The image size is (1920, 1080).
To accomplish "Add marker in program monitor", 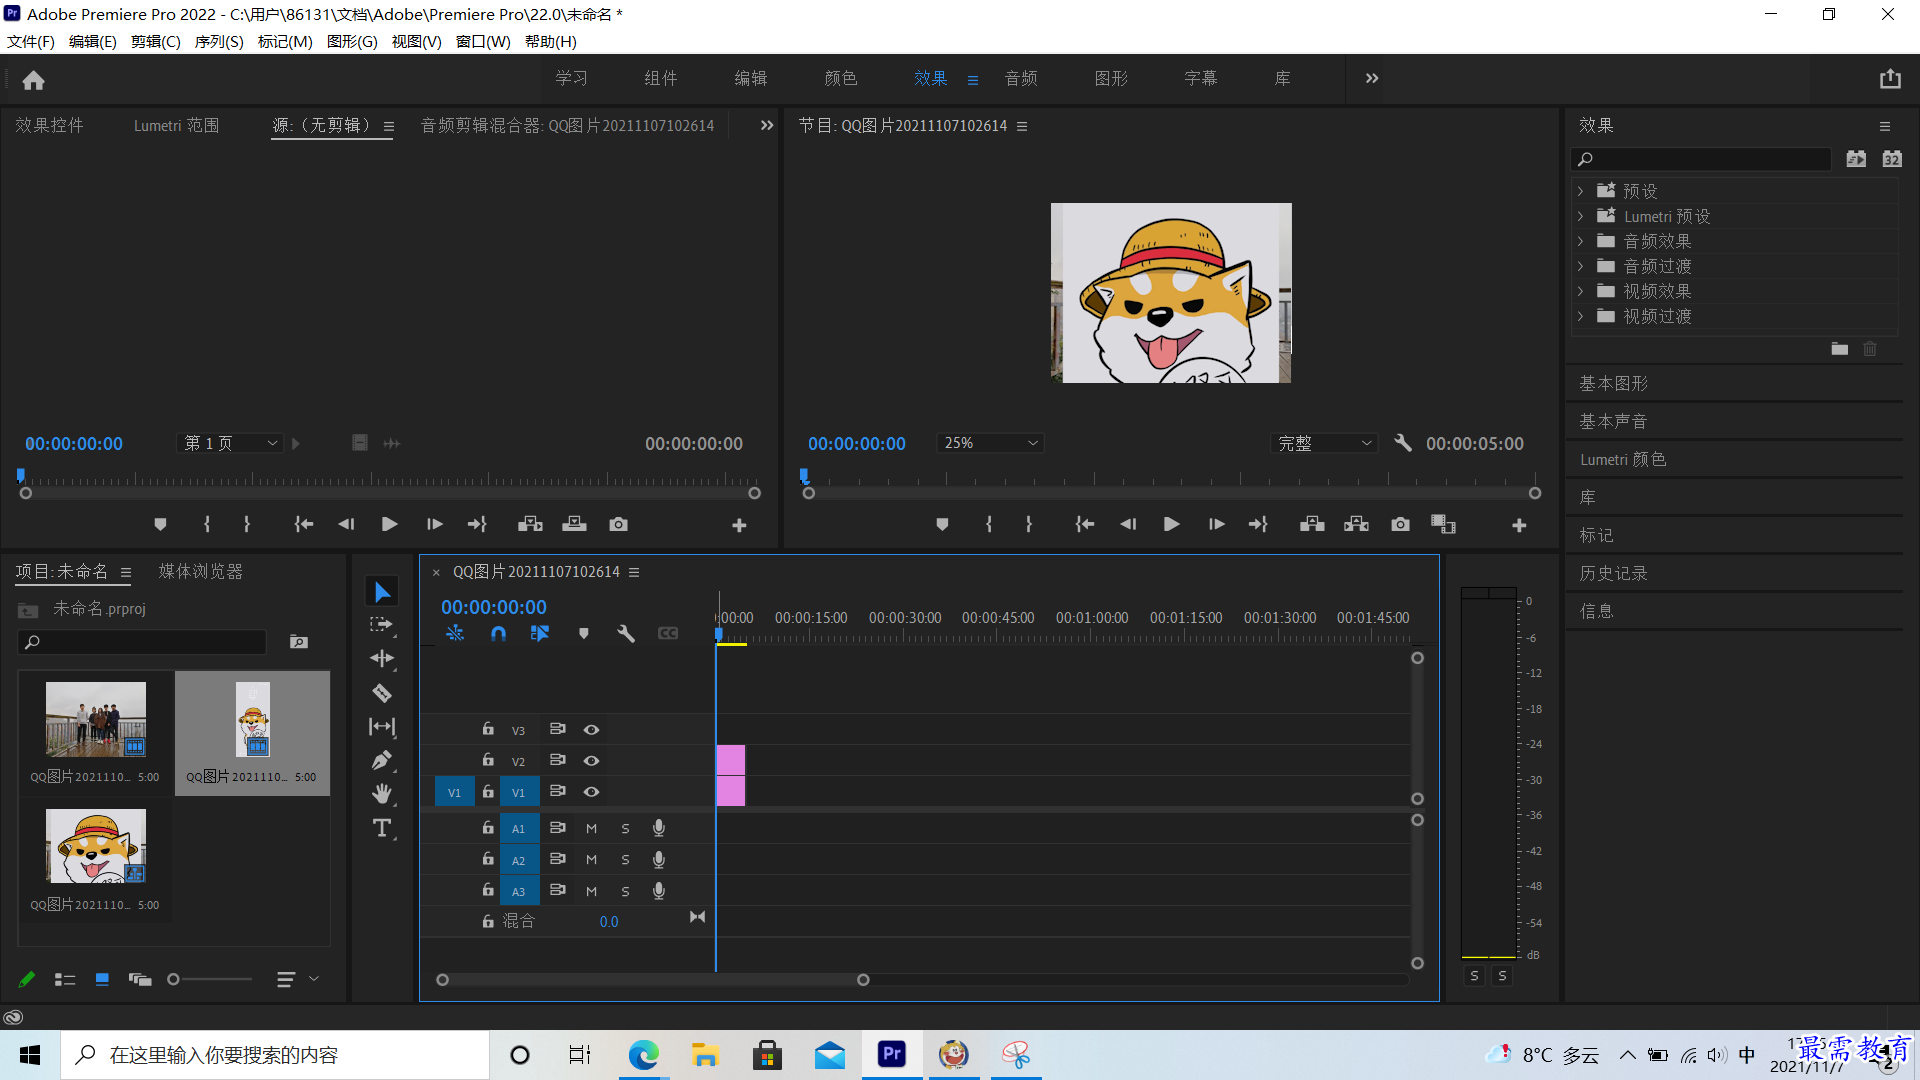I will pyautogui.click(x=942, y=524).
